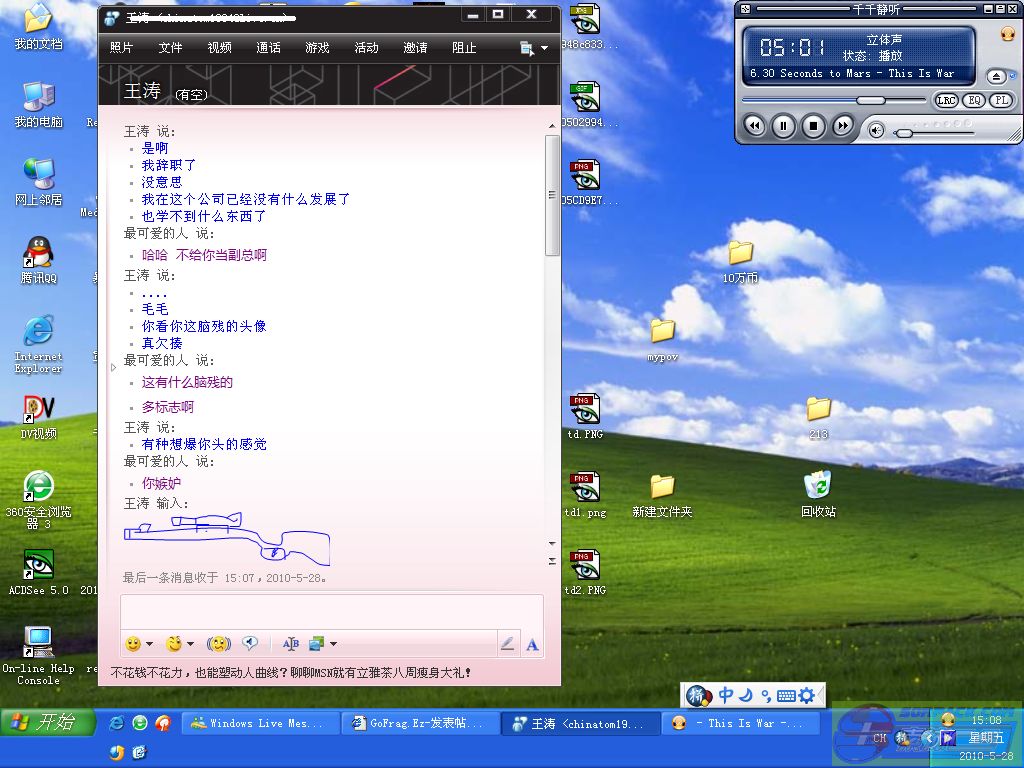Switch to handwriting input with the pen icon
The image size is (1024, 768).
507,644
